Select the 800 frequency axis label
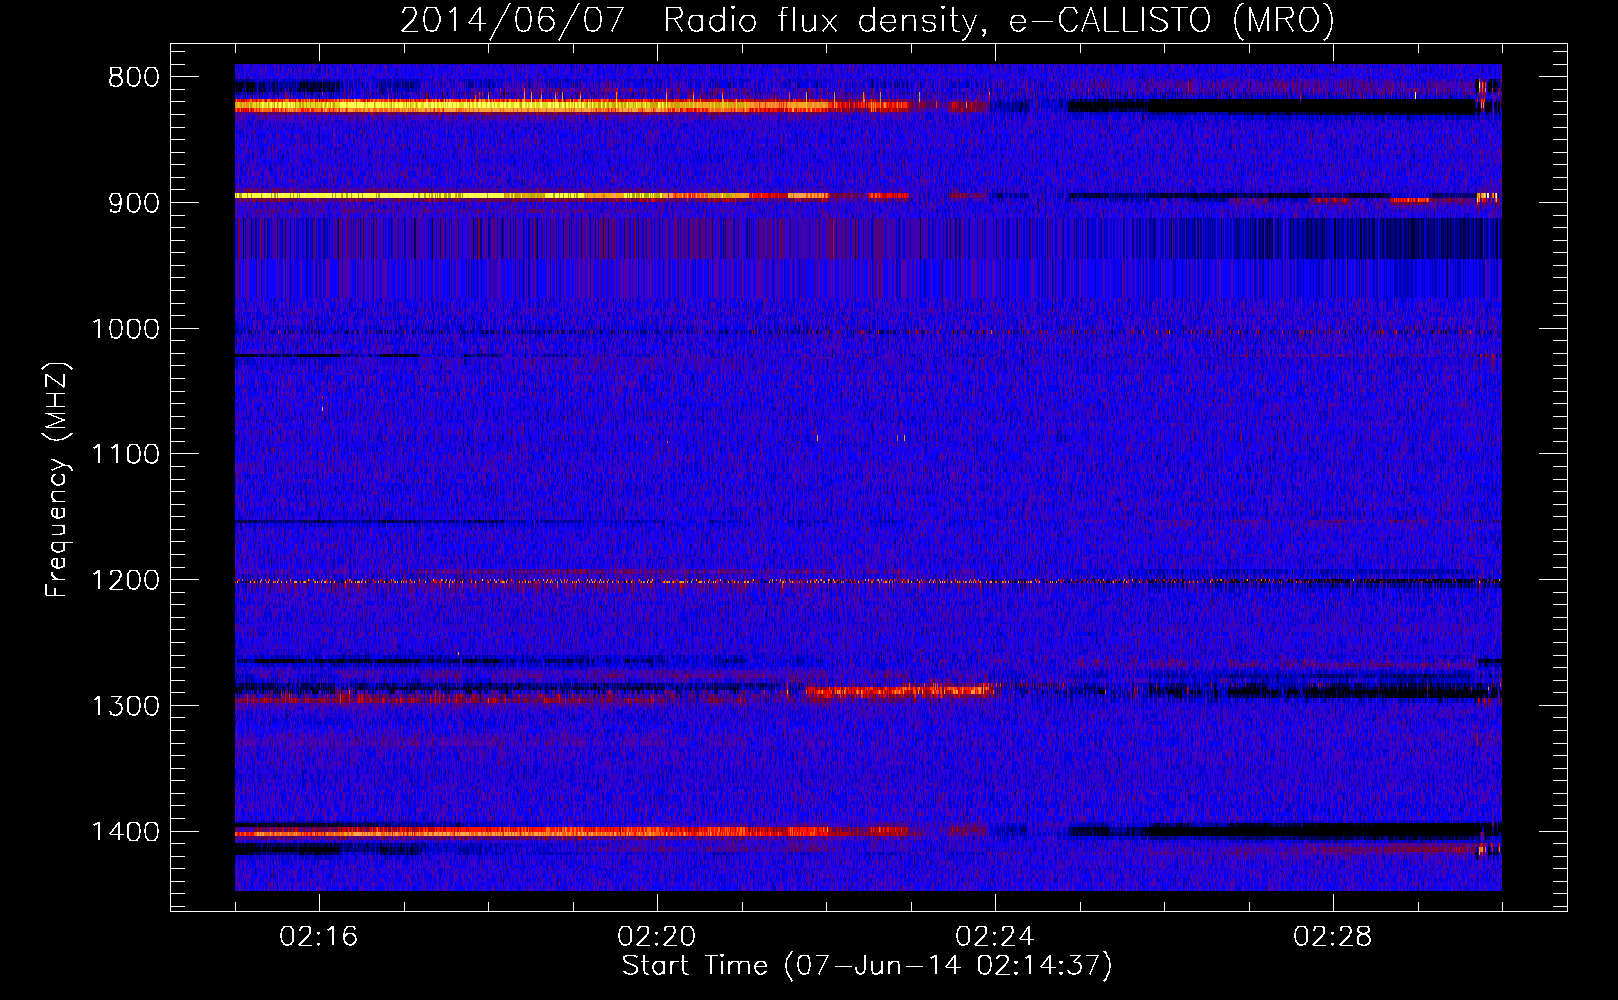The width and height of the screenshot is (1618, 1000). point(133,78)
